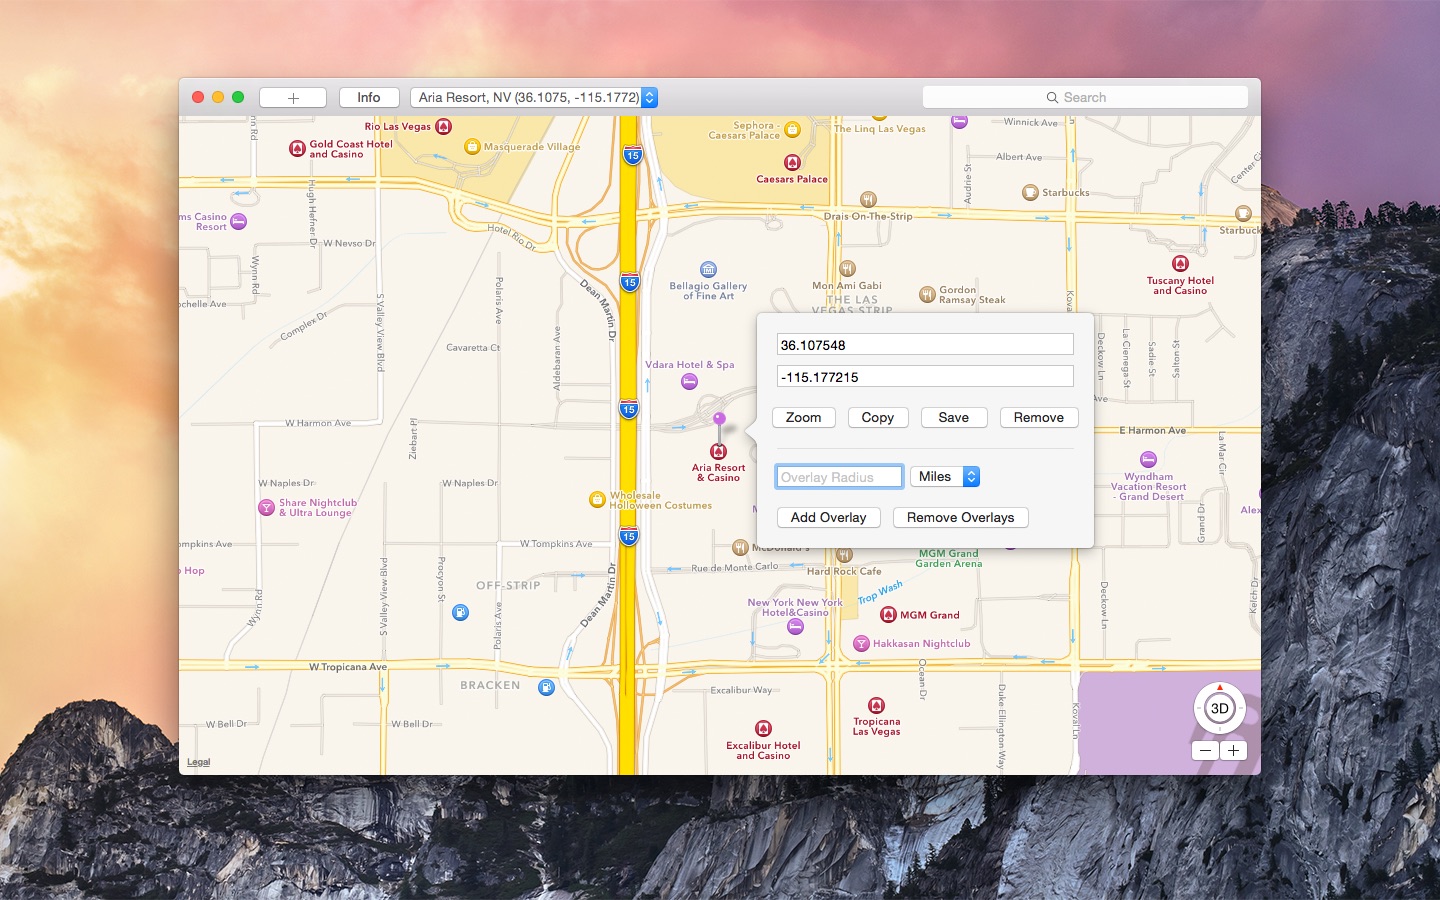Open the Aria Resort location dropdown
1440x900 pixels.
click(x=534, y=97)
